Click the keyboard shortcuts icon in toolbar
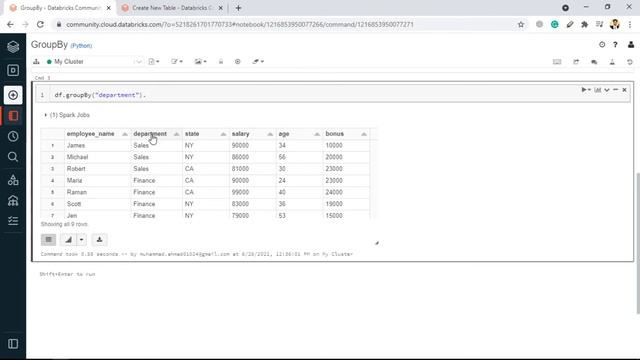 [557, 62]
